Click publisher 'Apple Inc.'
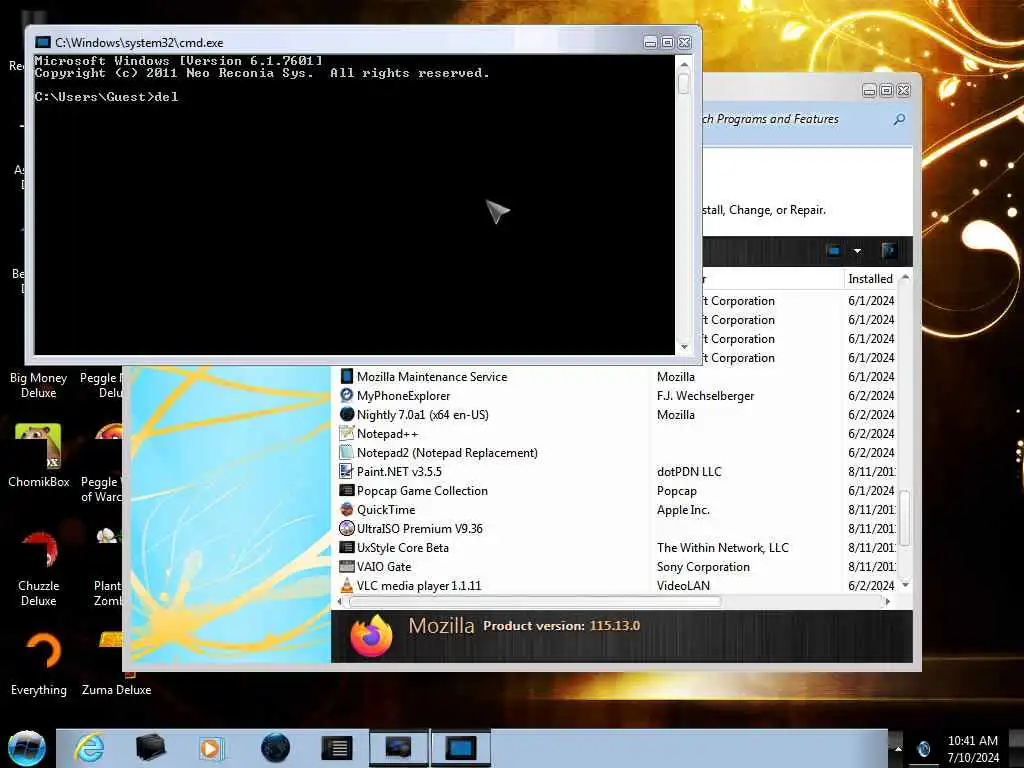1024x768 pixels. pyautogui.click(x=683, y=509)
